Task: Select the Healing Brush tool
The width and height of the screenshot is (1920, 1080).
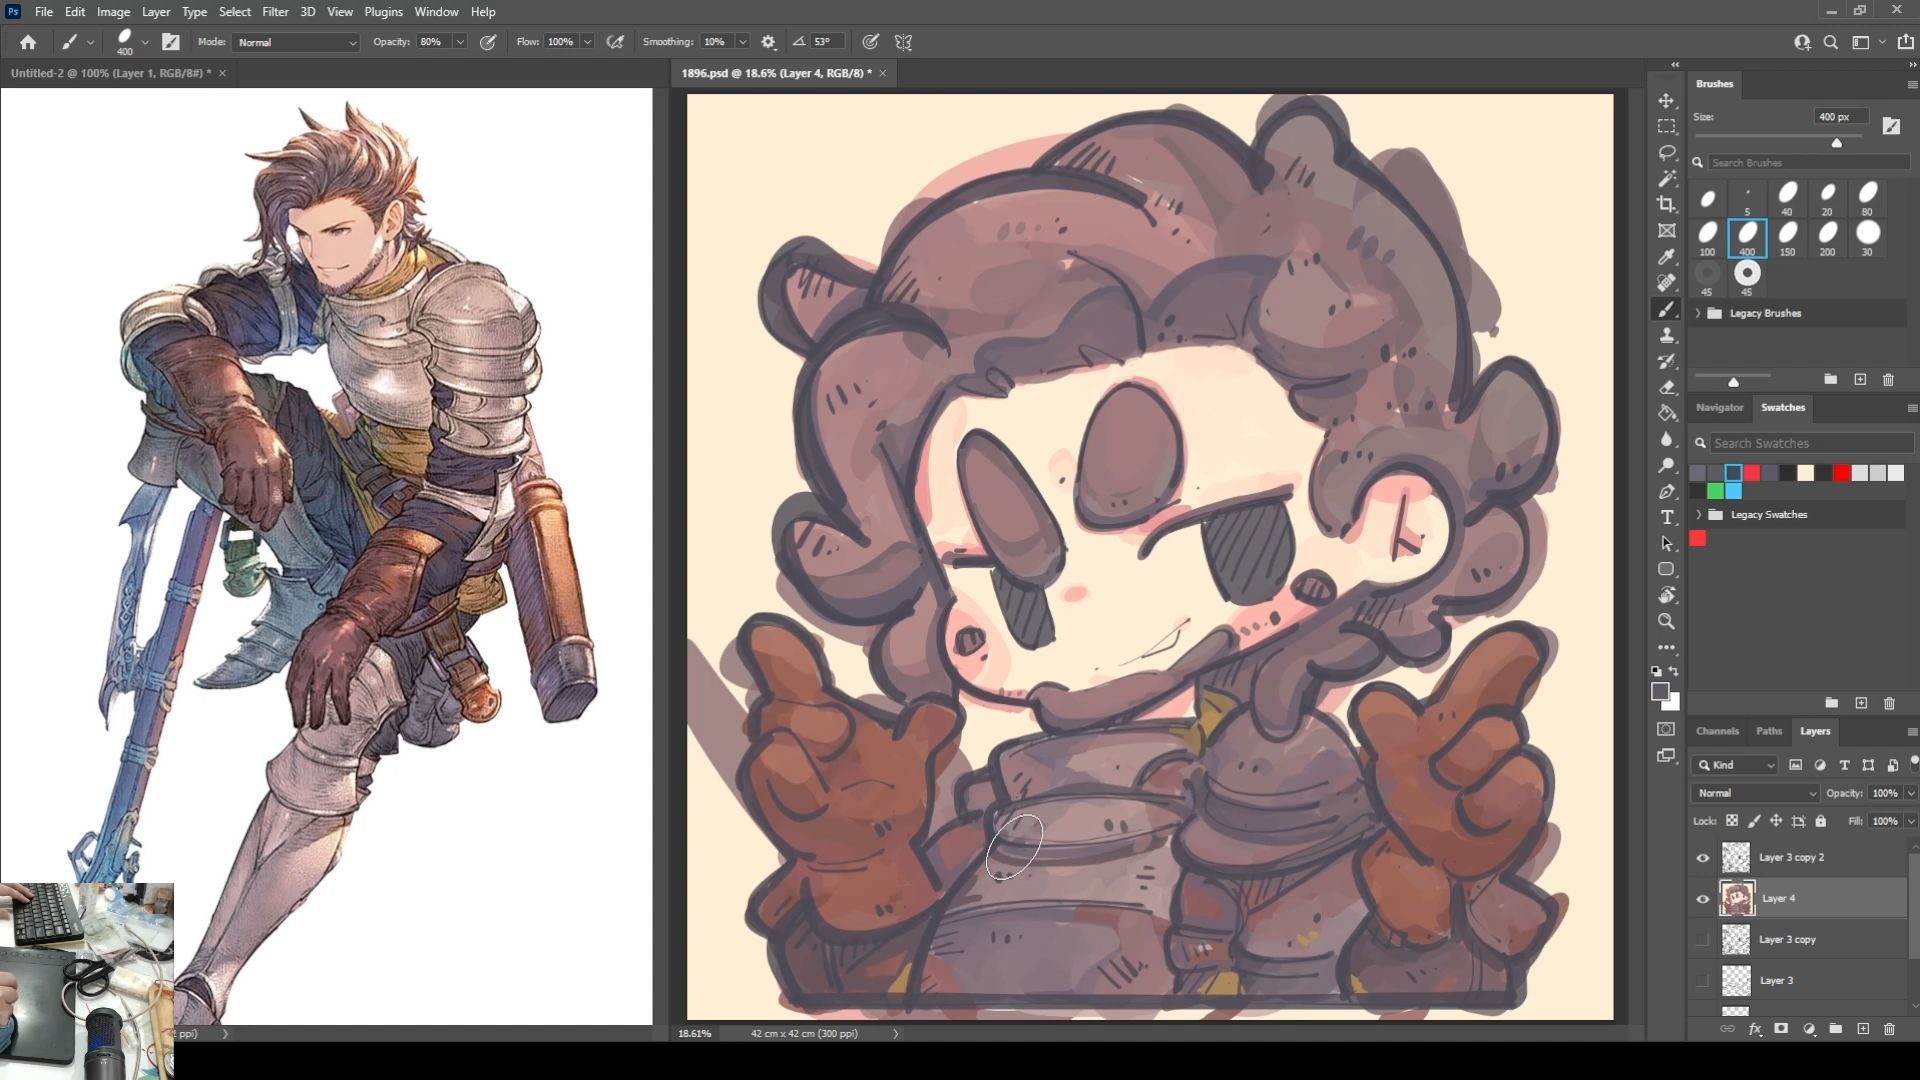Action: point(1666,283)
